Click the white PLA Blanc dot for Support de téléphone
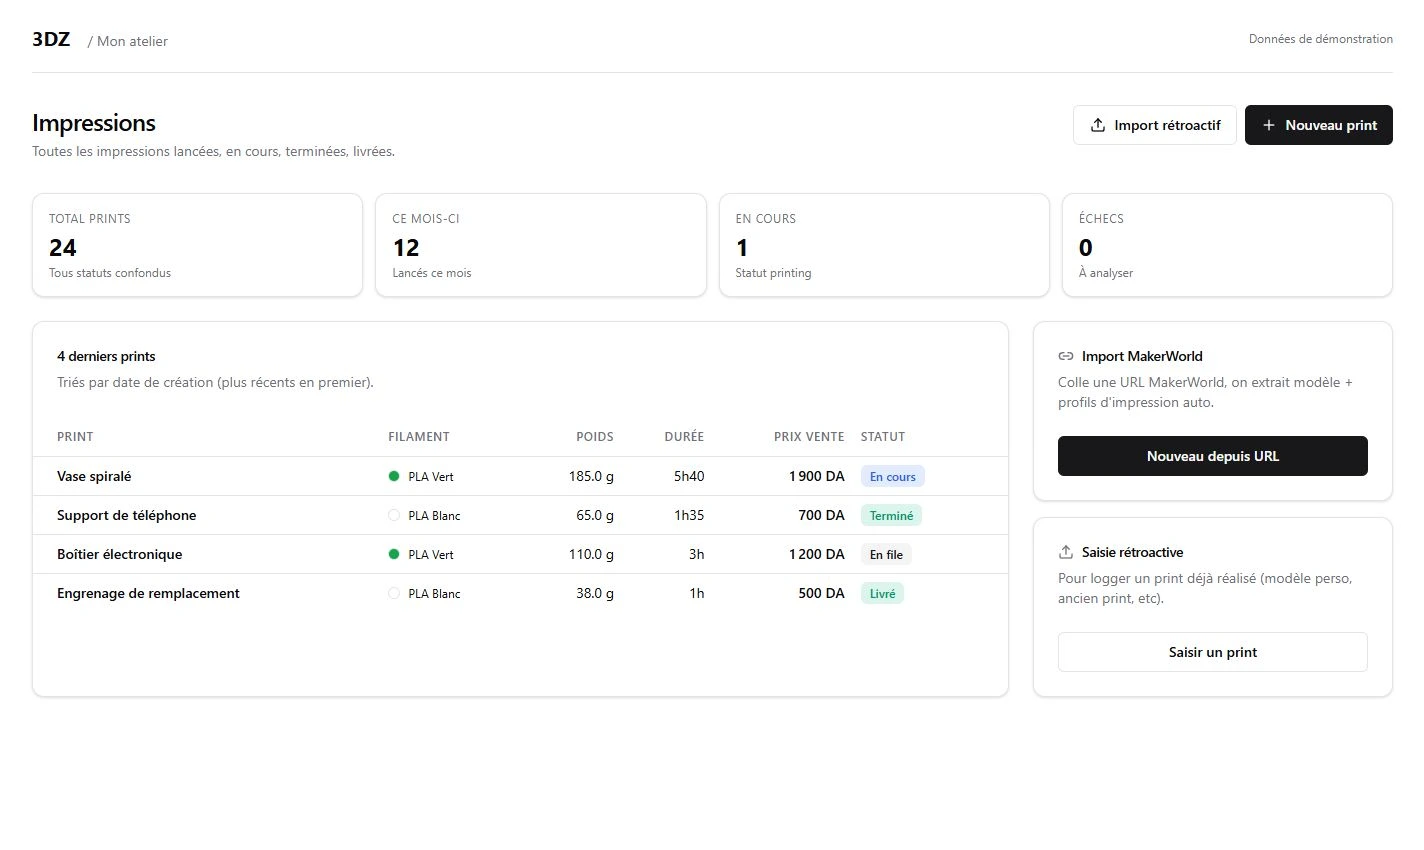The image size is (1424, 850). 394,515
